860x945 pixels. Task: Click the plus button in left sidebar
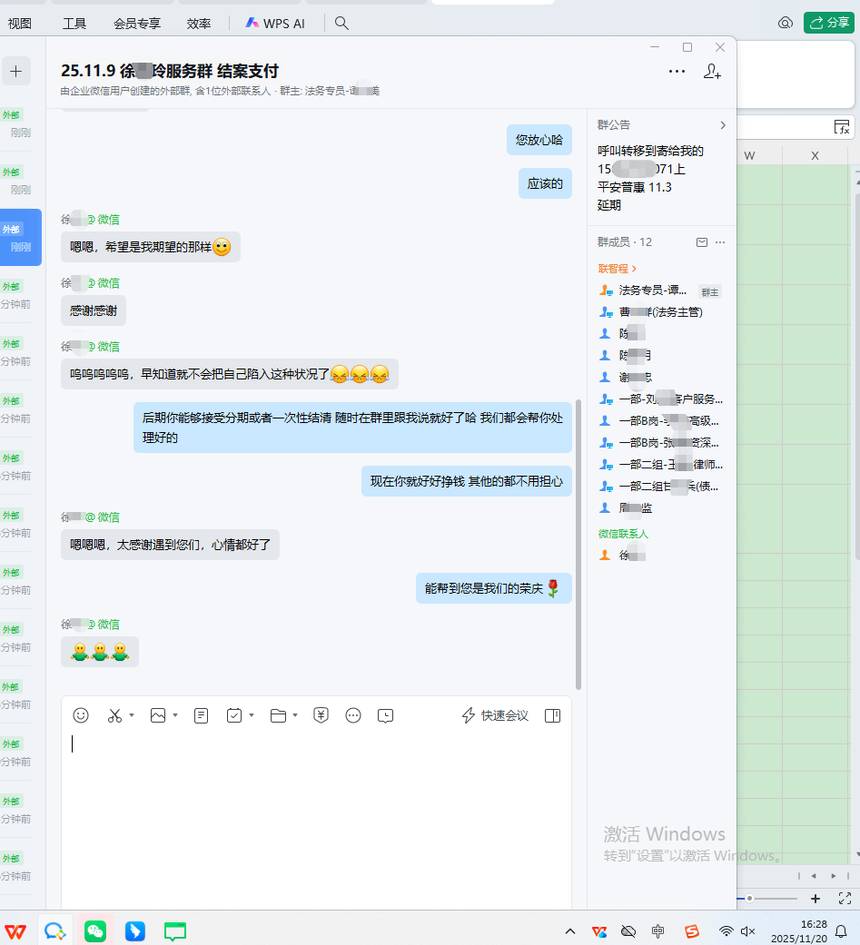tap(16, 71)
